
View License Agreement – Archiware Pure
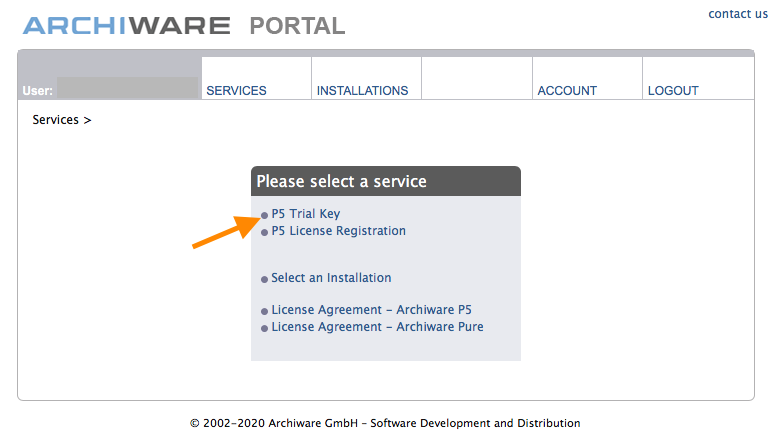(377, 327)
